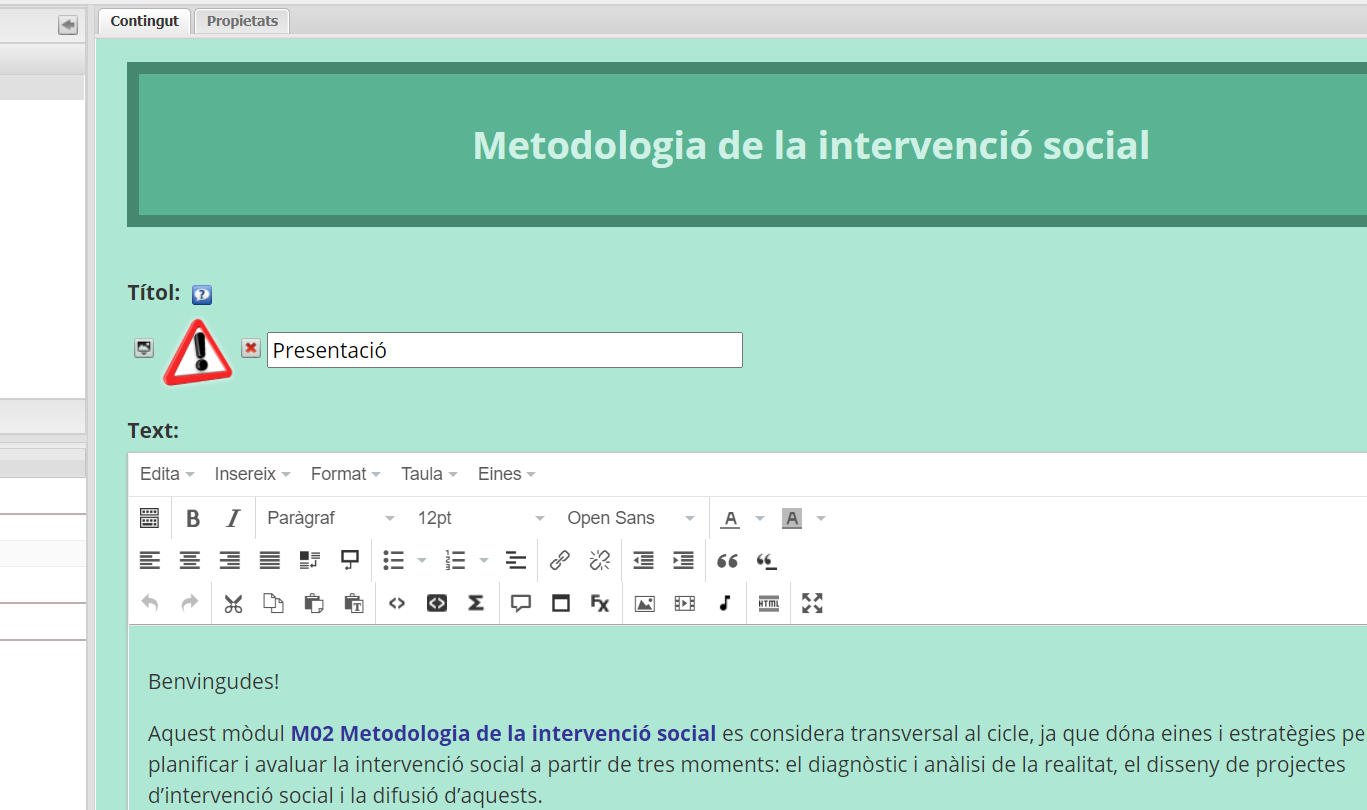
Task: Insert a hyperlink
Action: pyautogui.click(x=560, y=560)
